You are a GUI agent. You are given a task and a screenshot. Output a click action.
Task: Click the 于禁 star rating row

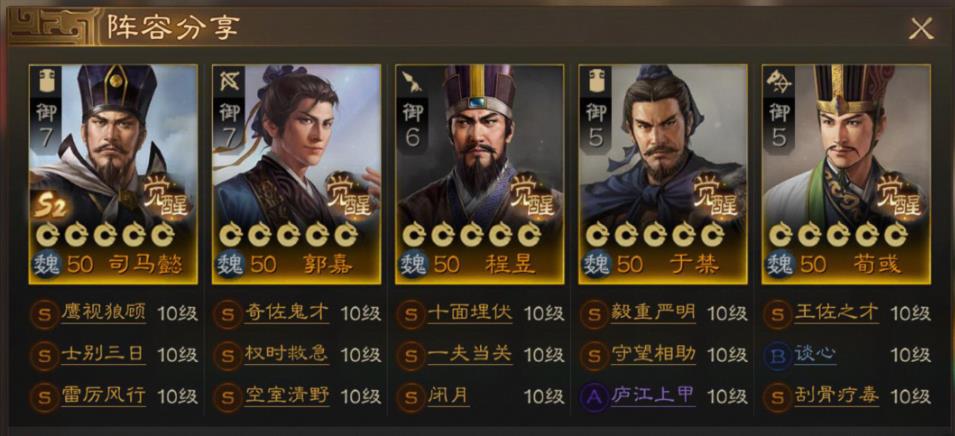point(655,234)
